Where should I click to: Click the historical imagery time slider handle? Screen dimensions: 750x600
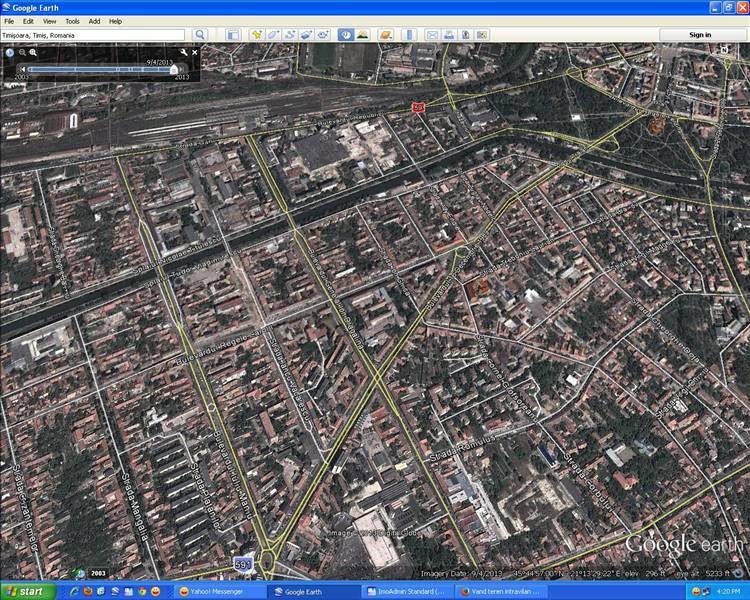tap(174, 69)
